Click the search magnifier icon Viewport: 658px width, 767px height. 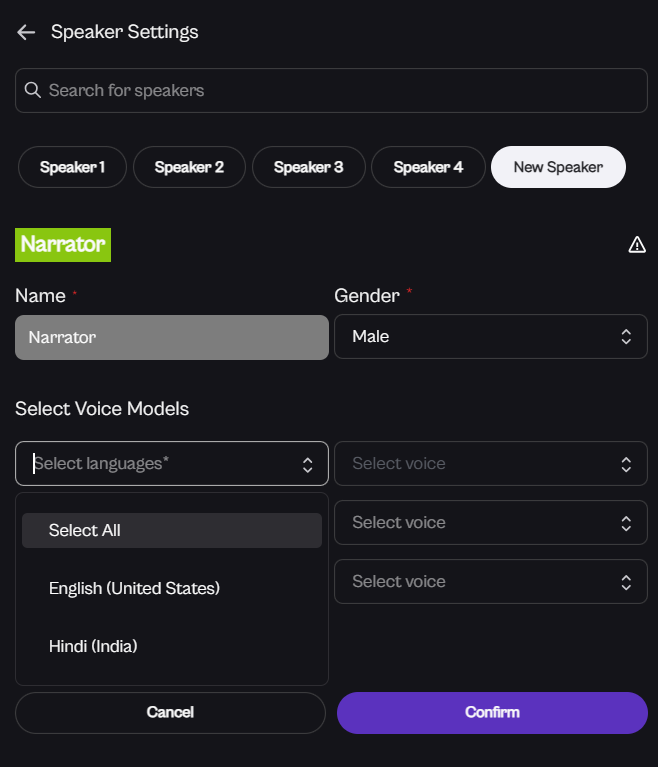click(33, 90)
